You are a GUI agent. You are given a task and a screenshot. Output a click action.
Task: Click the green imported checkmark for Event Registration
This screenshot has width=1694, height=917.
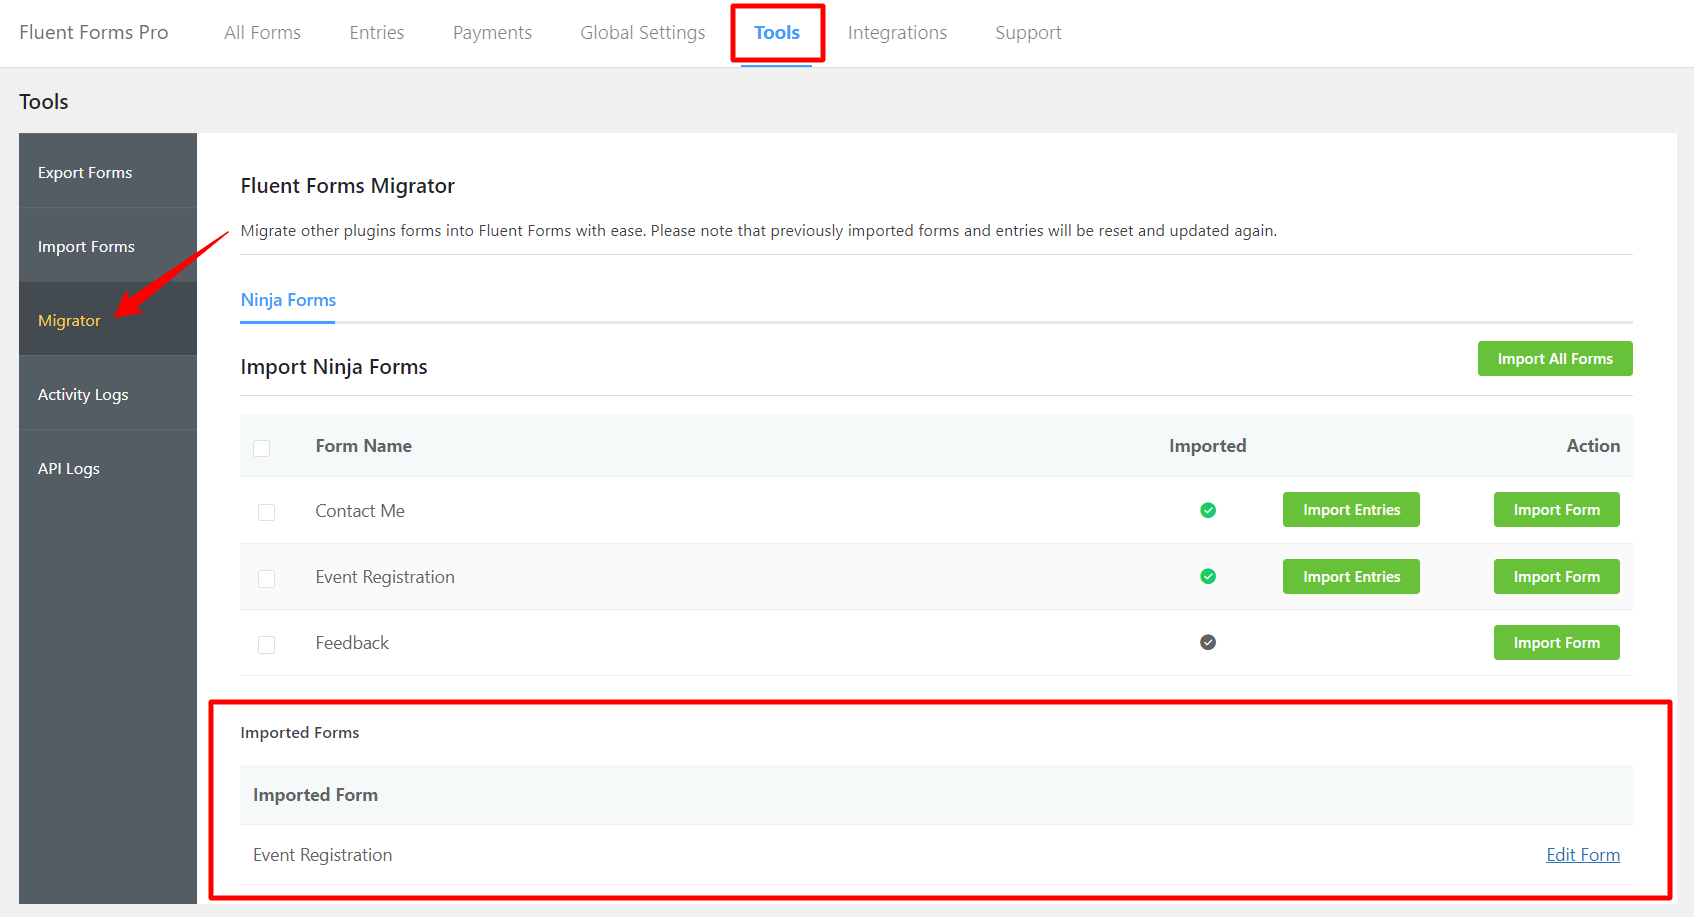[x=1208, y=576]
